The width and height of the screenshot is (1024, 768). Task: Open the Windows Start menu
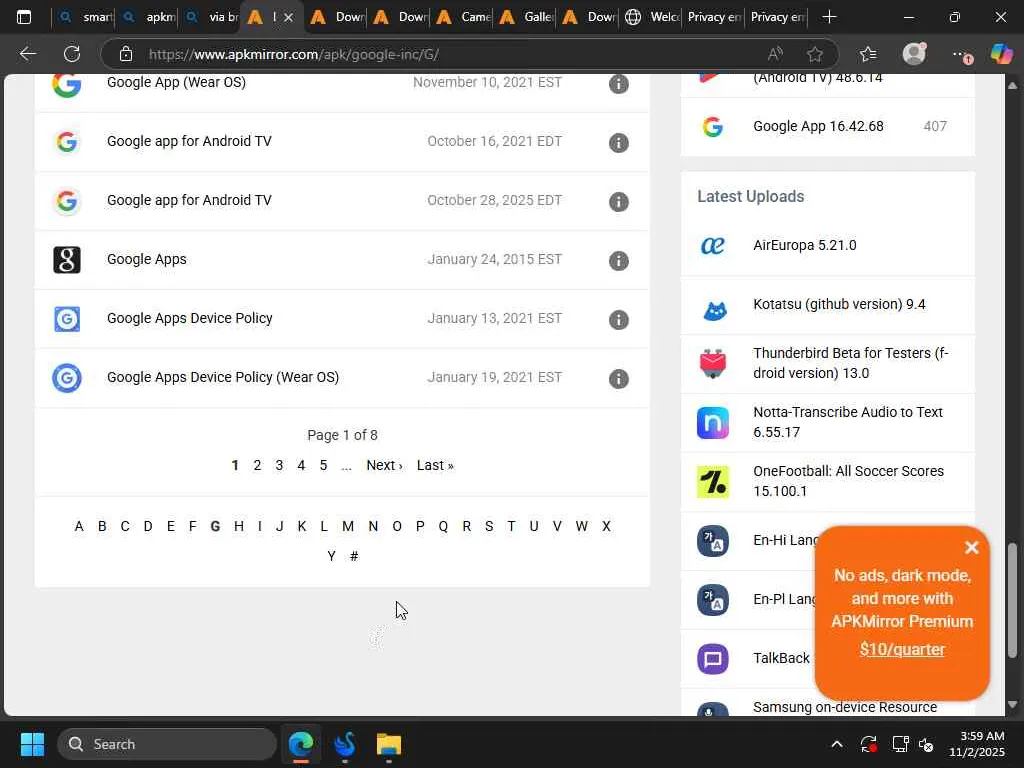[32, 744]
